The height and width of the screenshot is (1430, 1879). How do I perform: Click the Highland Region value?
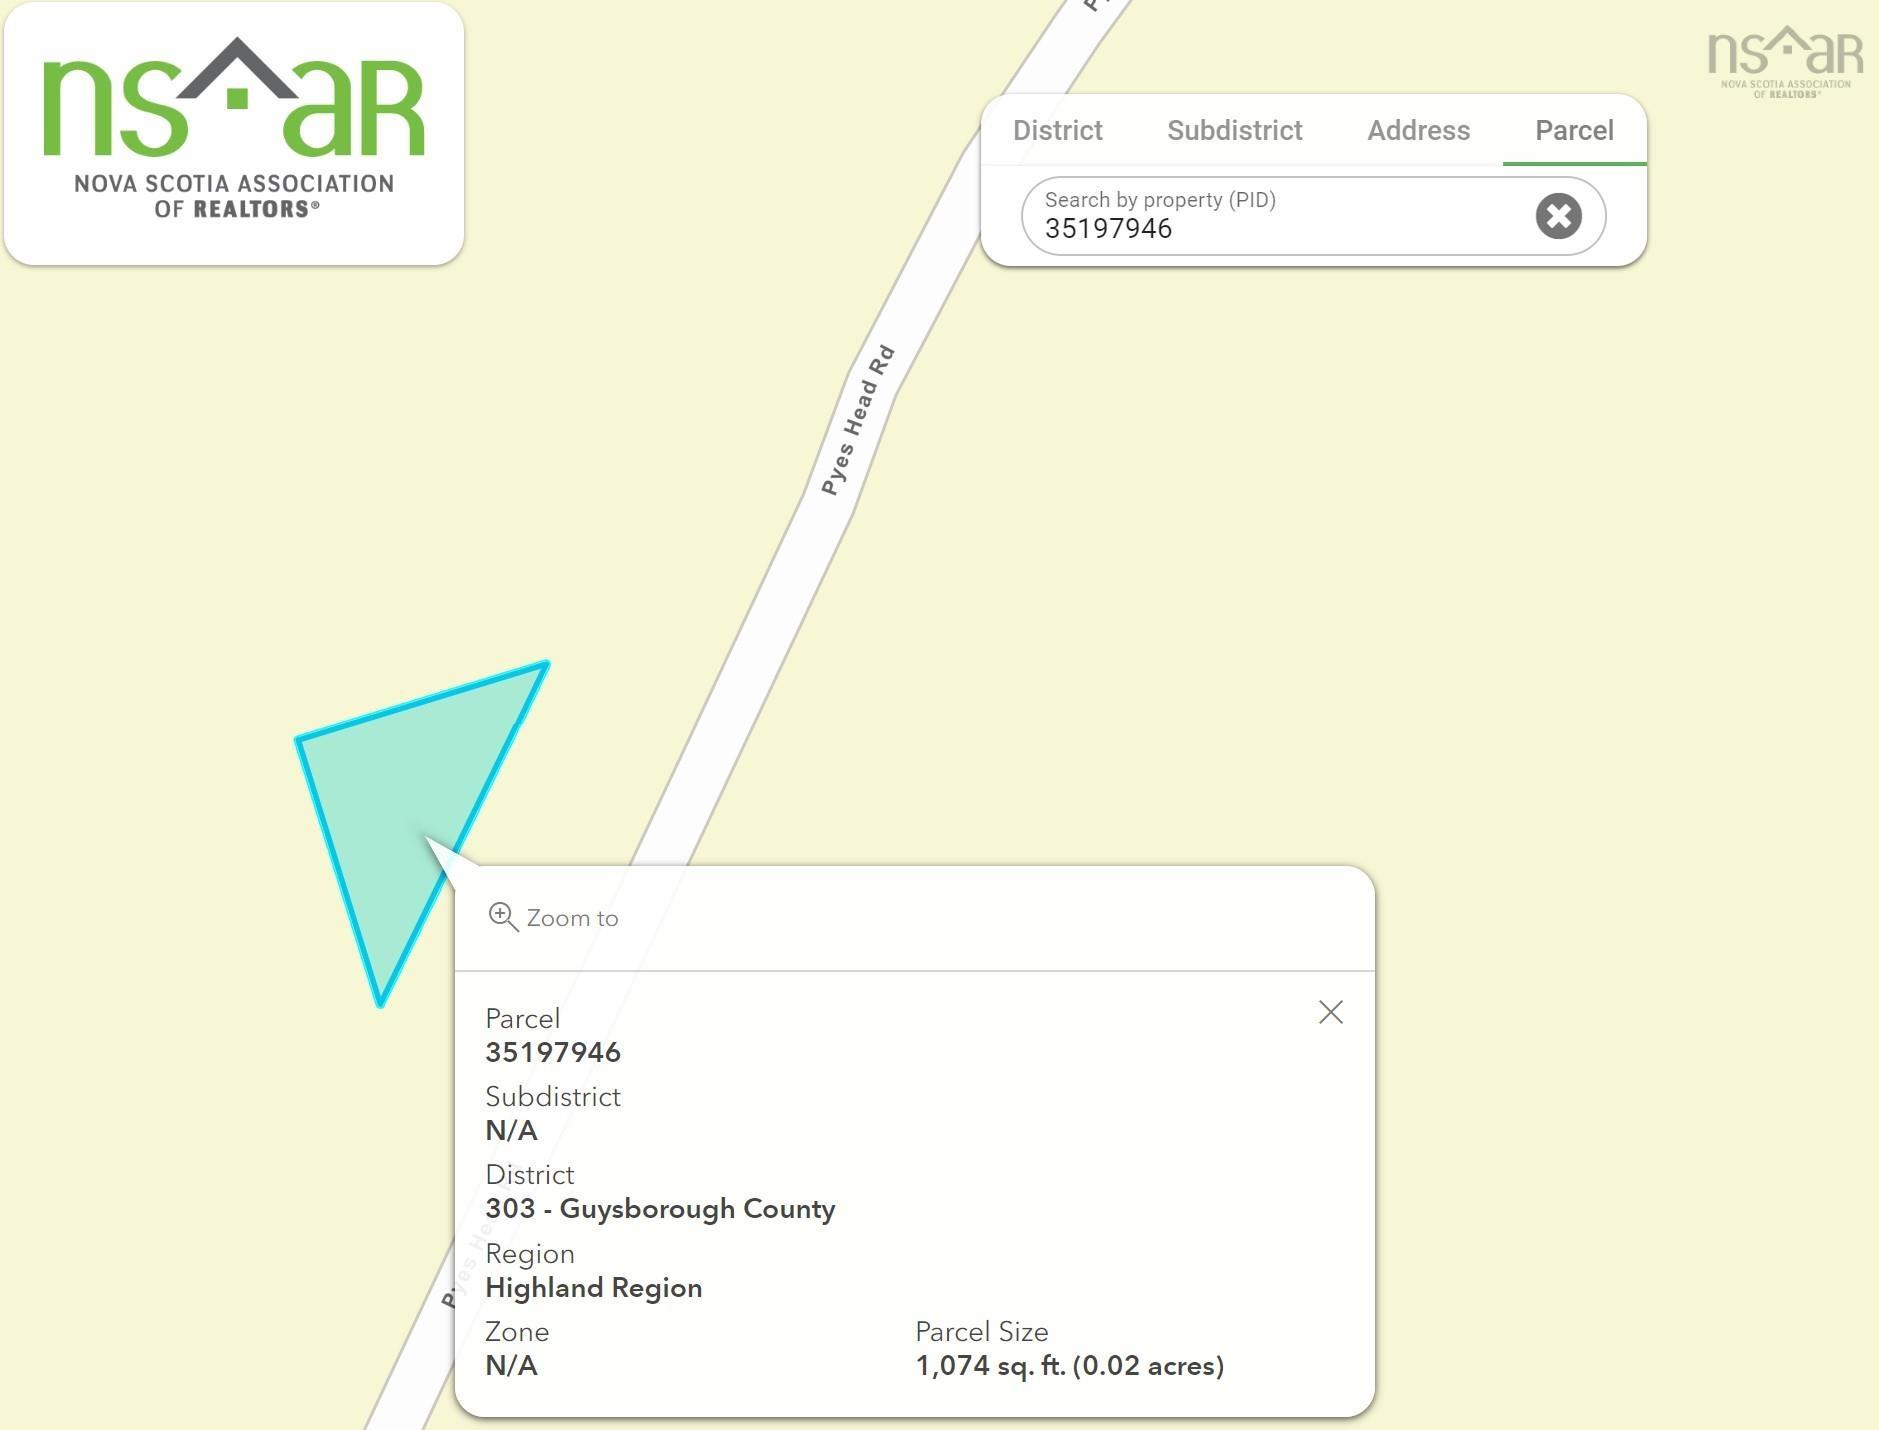(594, 1288)
